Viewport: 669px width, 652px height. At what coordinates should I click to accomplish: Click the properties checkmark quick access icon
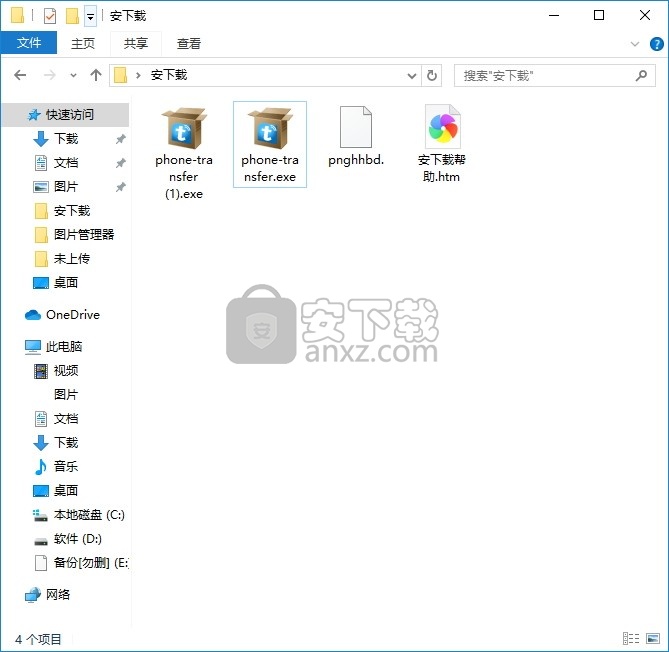[x=49, y=16]
